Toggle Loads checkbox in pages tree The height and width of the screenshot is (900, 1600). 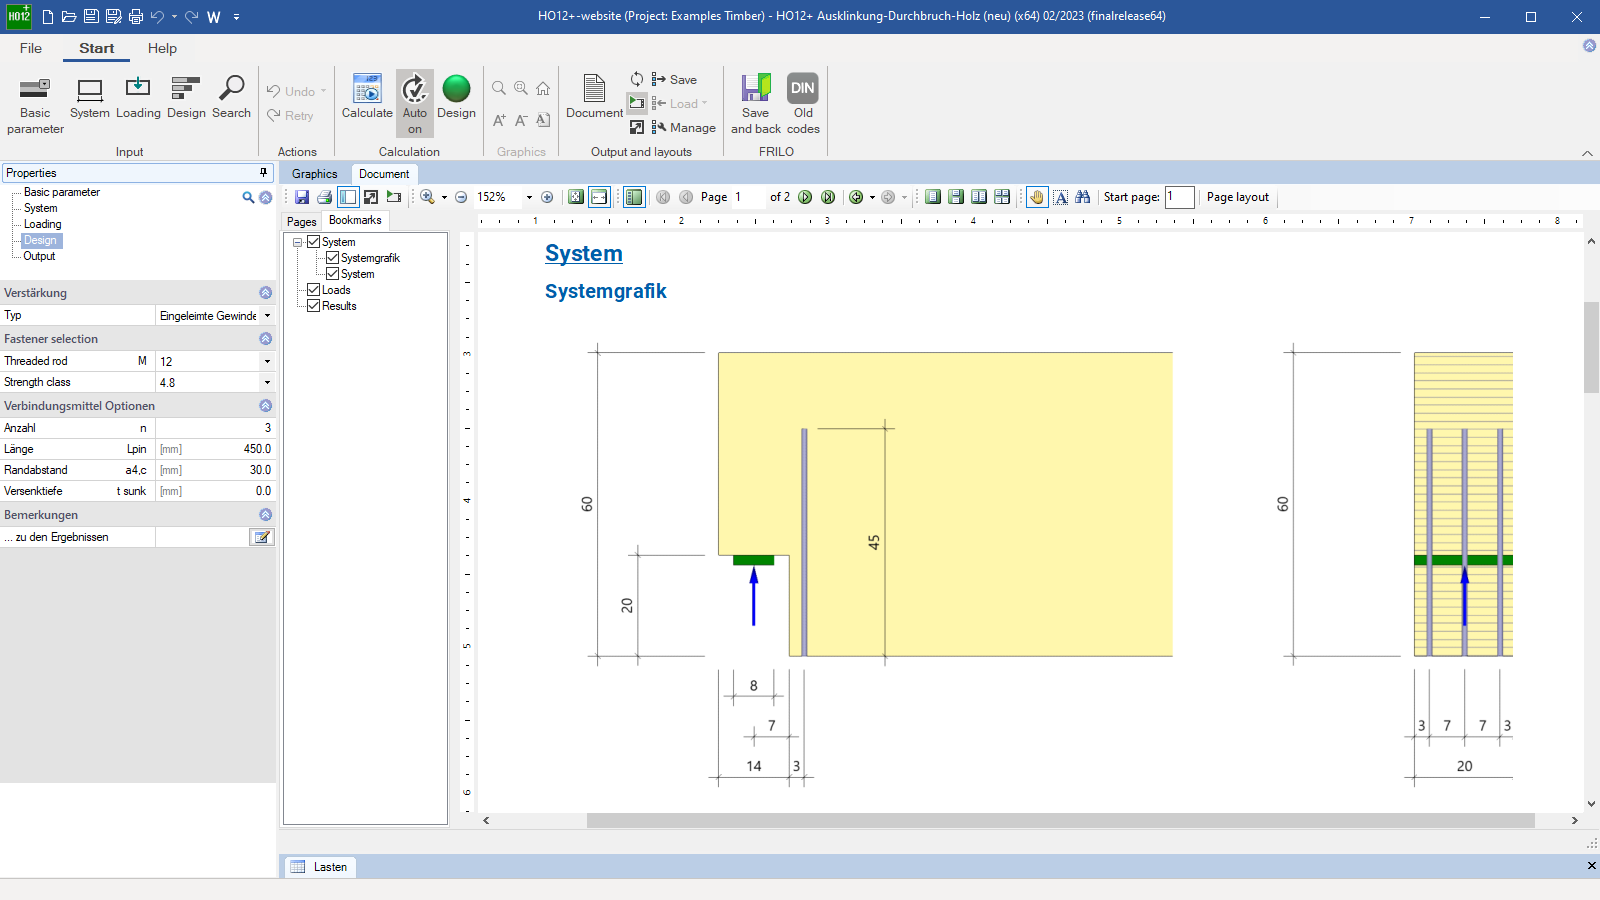[x=314, y=290]
